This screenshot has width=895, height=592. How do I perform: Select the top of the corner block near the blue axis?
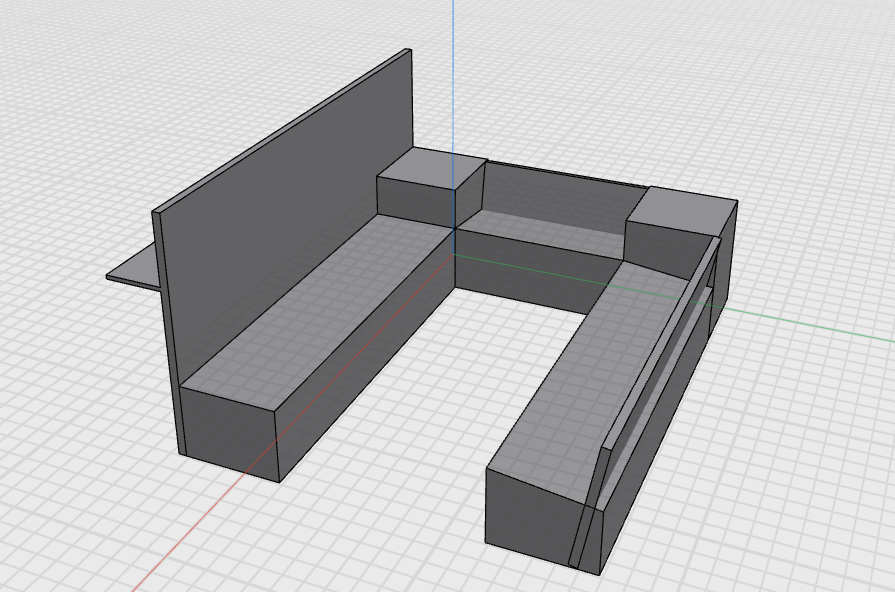(x=431, y=168)
